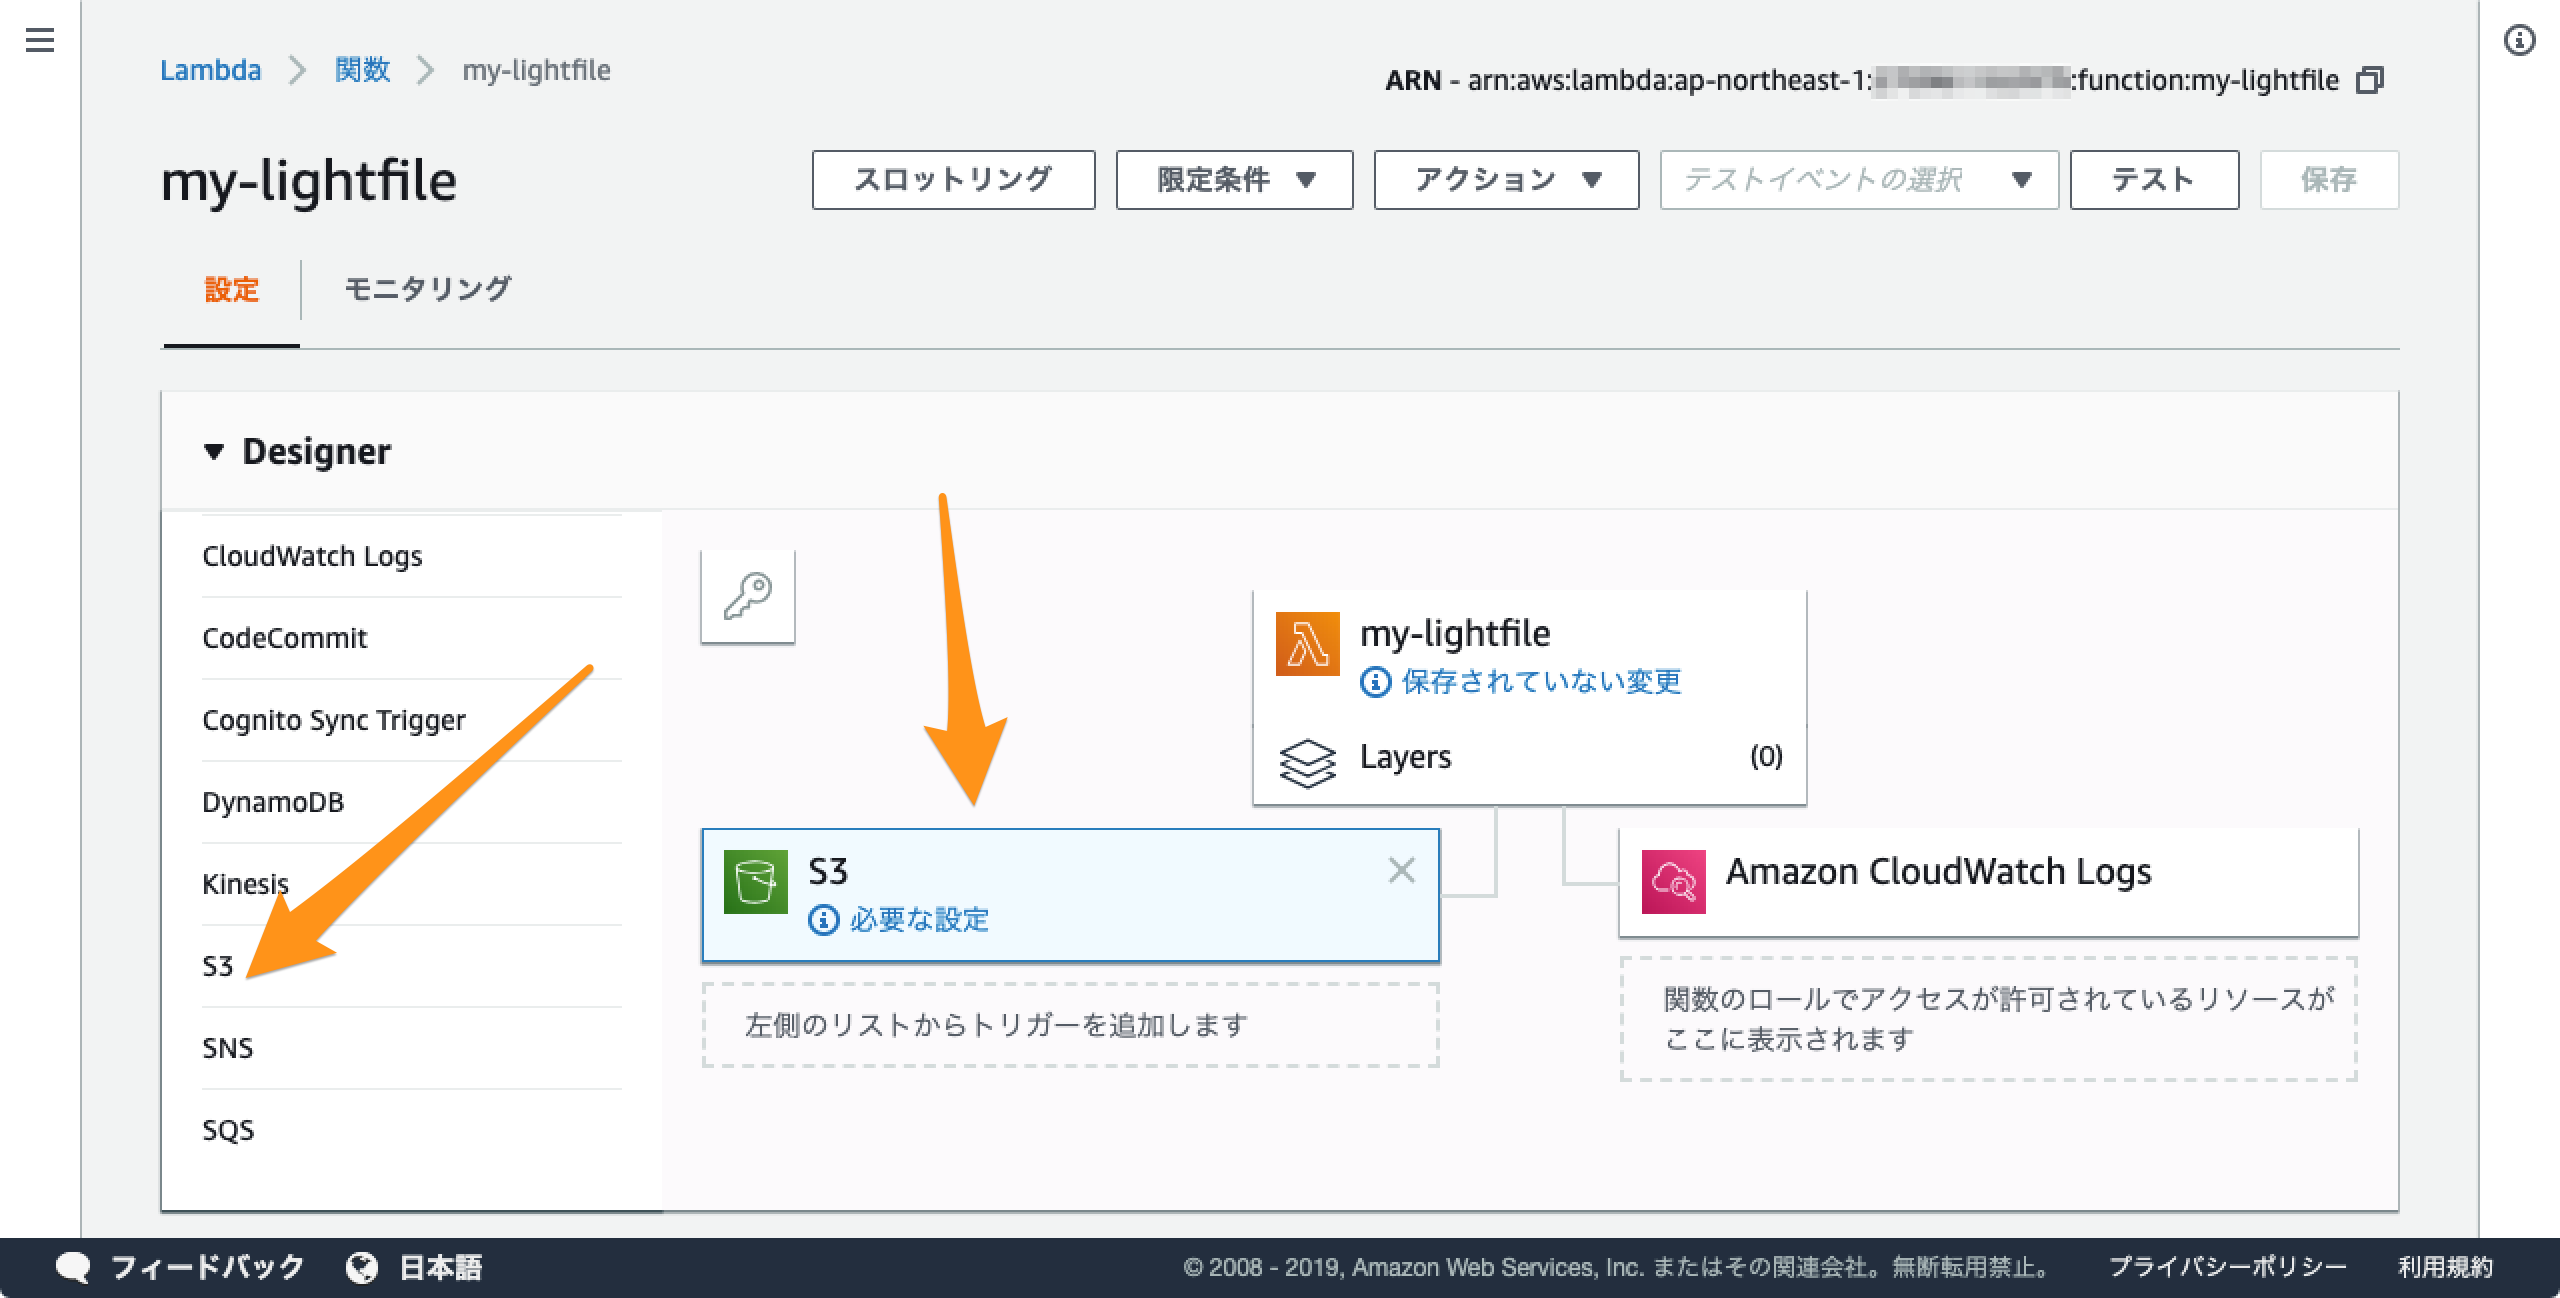This screenshot has width=2560, height=1298.
Task: Click the 必要な設定 link under S3
Action: click(919, 920)
